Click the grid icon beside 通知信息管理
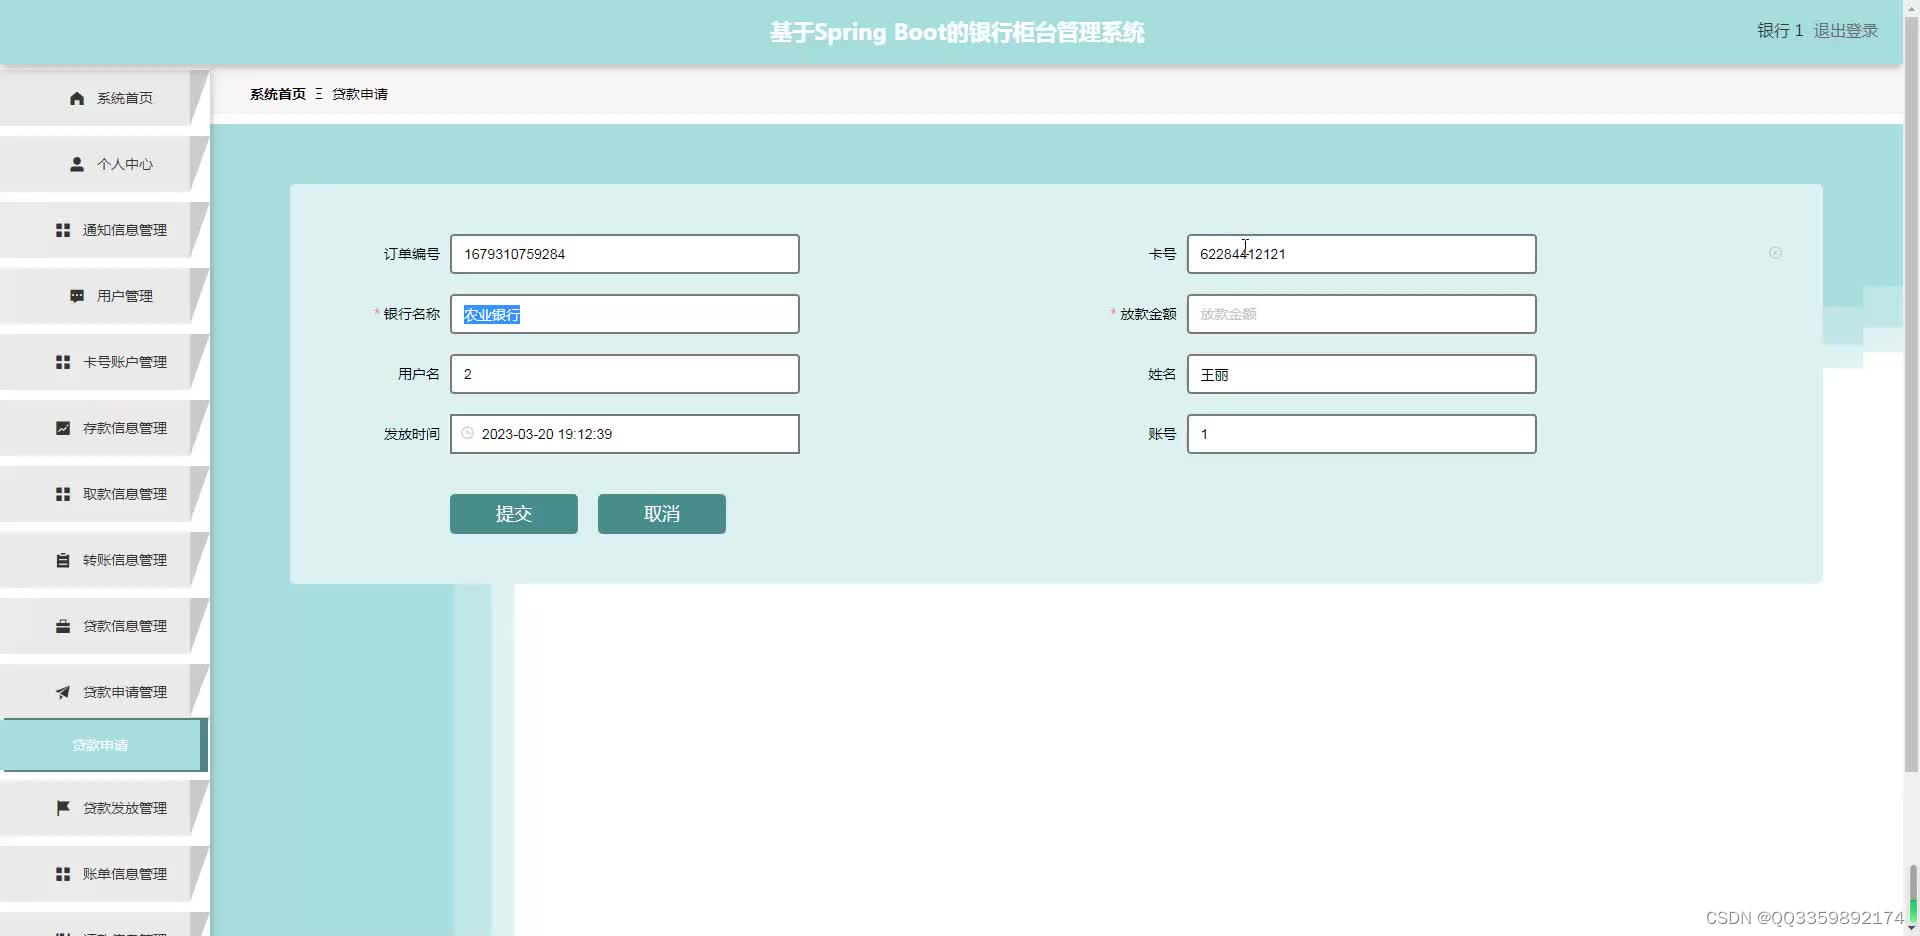1920x936 pixels. coord(63,230)
